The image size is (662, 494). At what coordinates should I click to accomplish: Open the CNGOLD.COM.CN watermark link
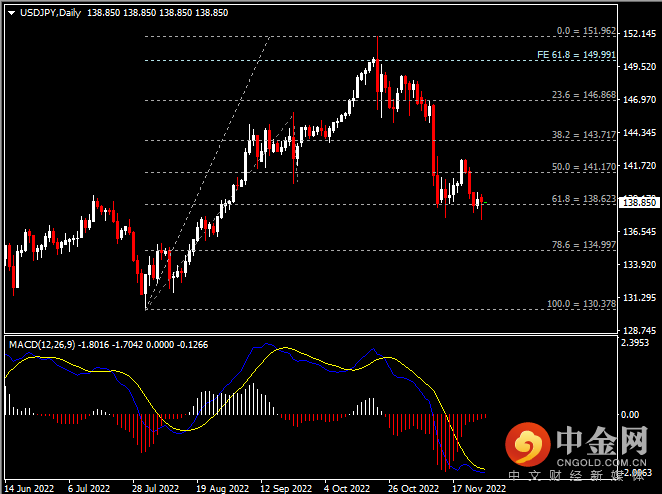(599, 463)
